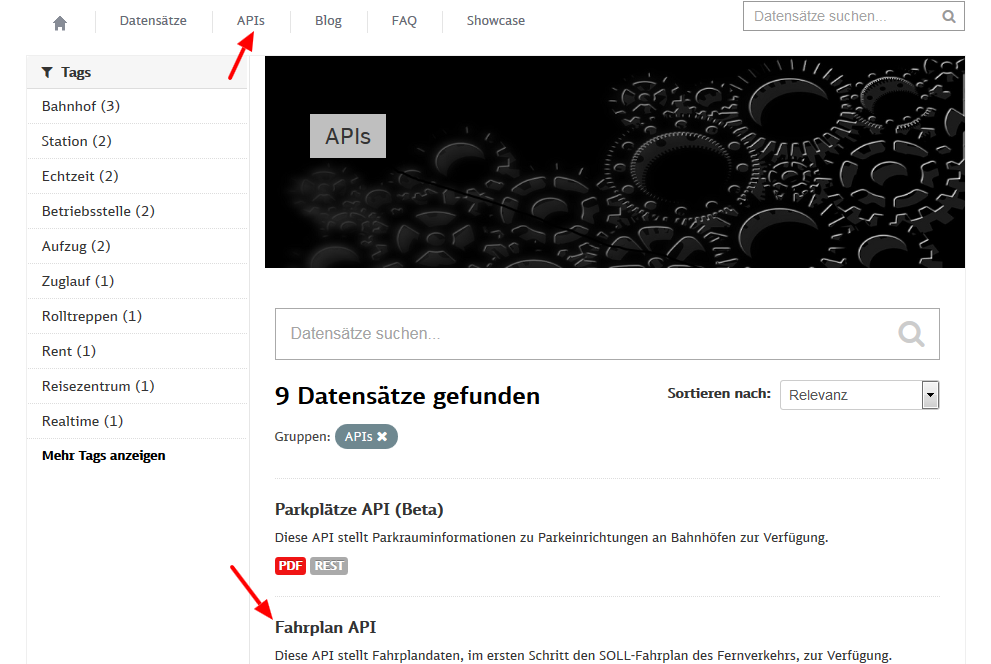The image size is (991, 664).
Task: Open the Fahrplan API dataset
Action: [325, 627]
